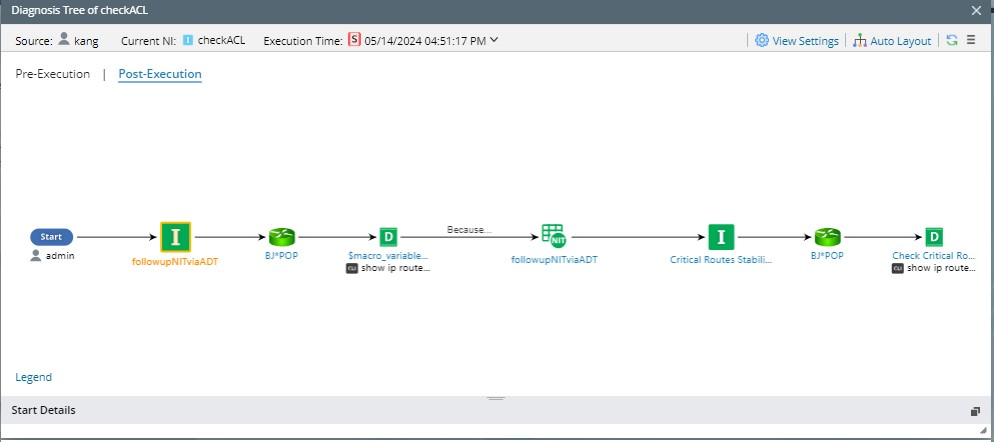Select the highlighted followupNITviaADT intent node icon

coord(176,237)
